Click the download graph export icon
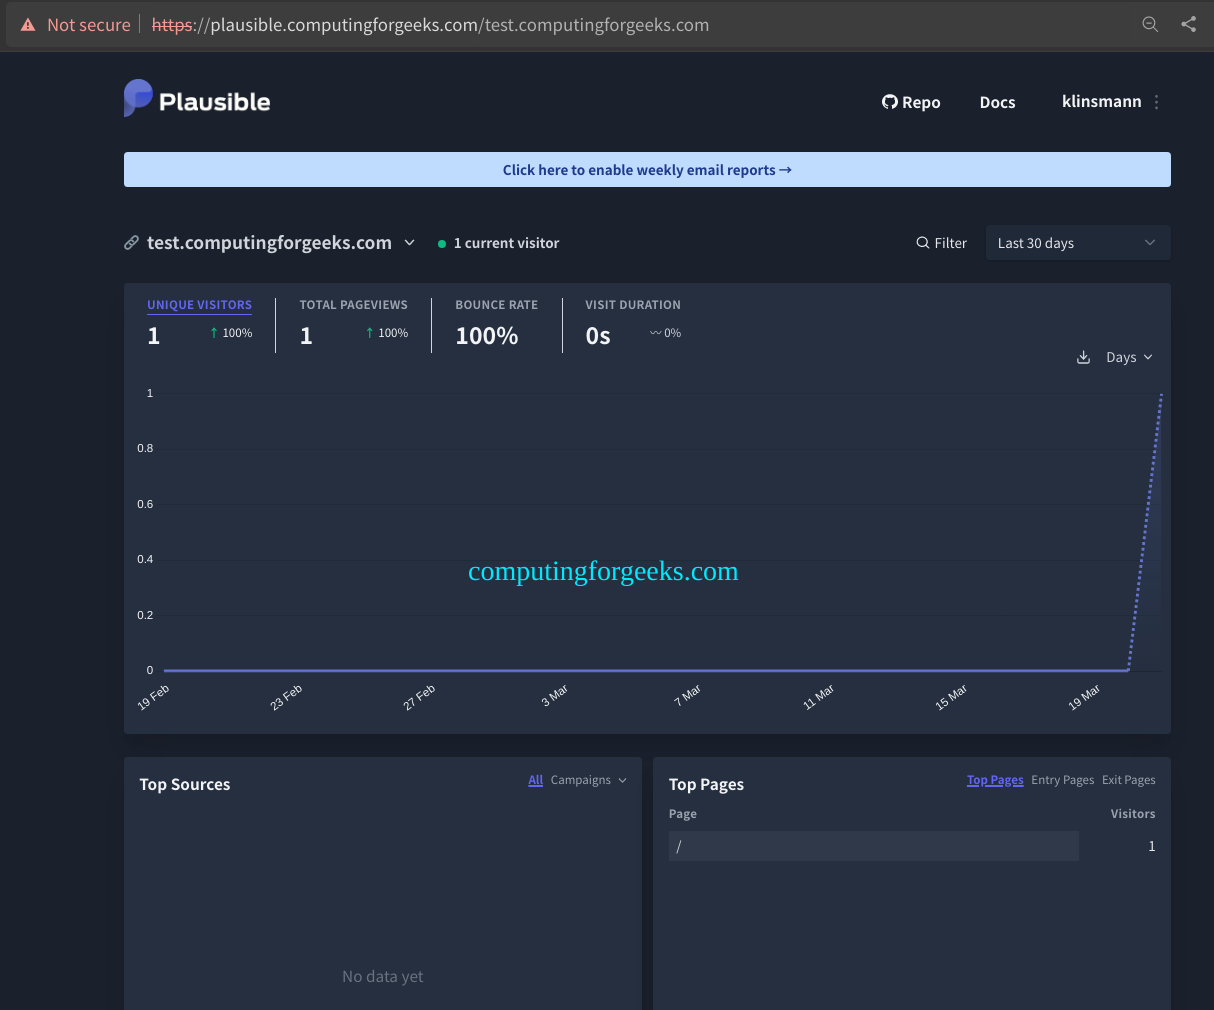 tap(1083, 356)
